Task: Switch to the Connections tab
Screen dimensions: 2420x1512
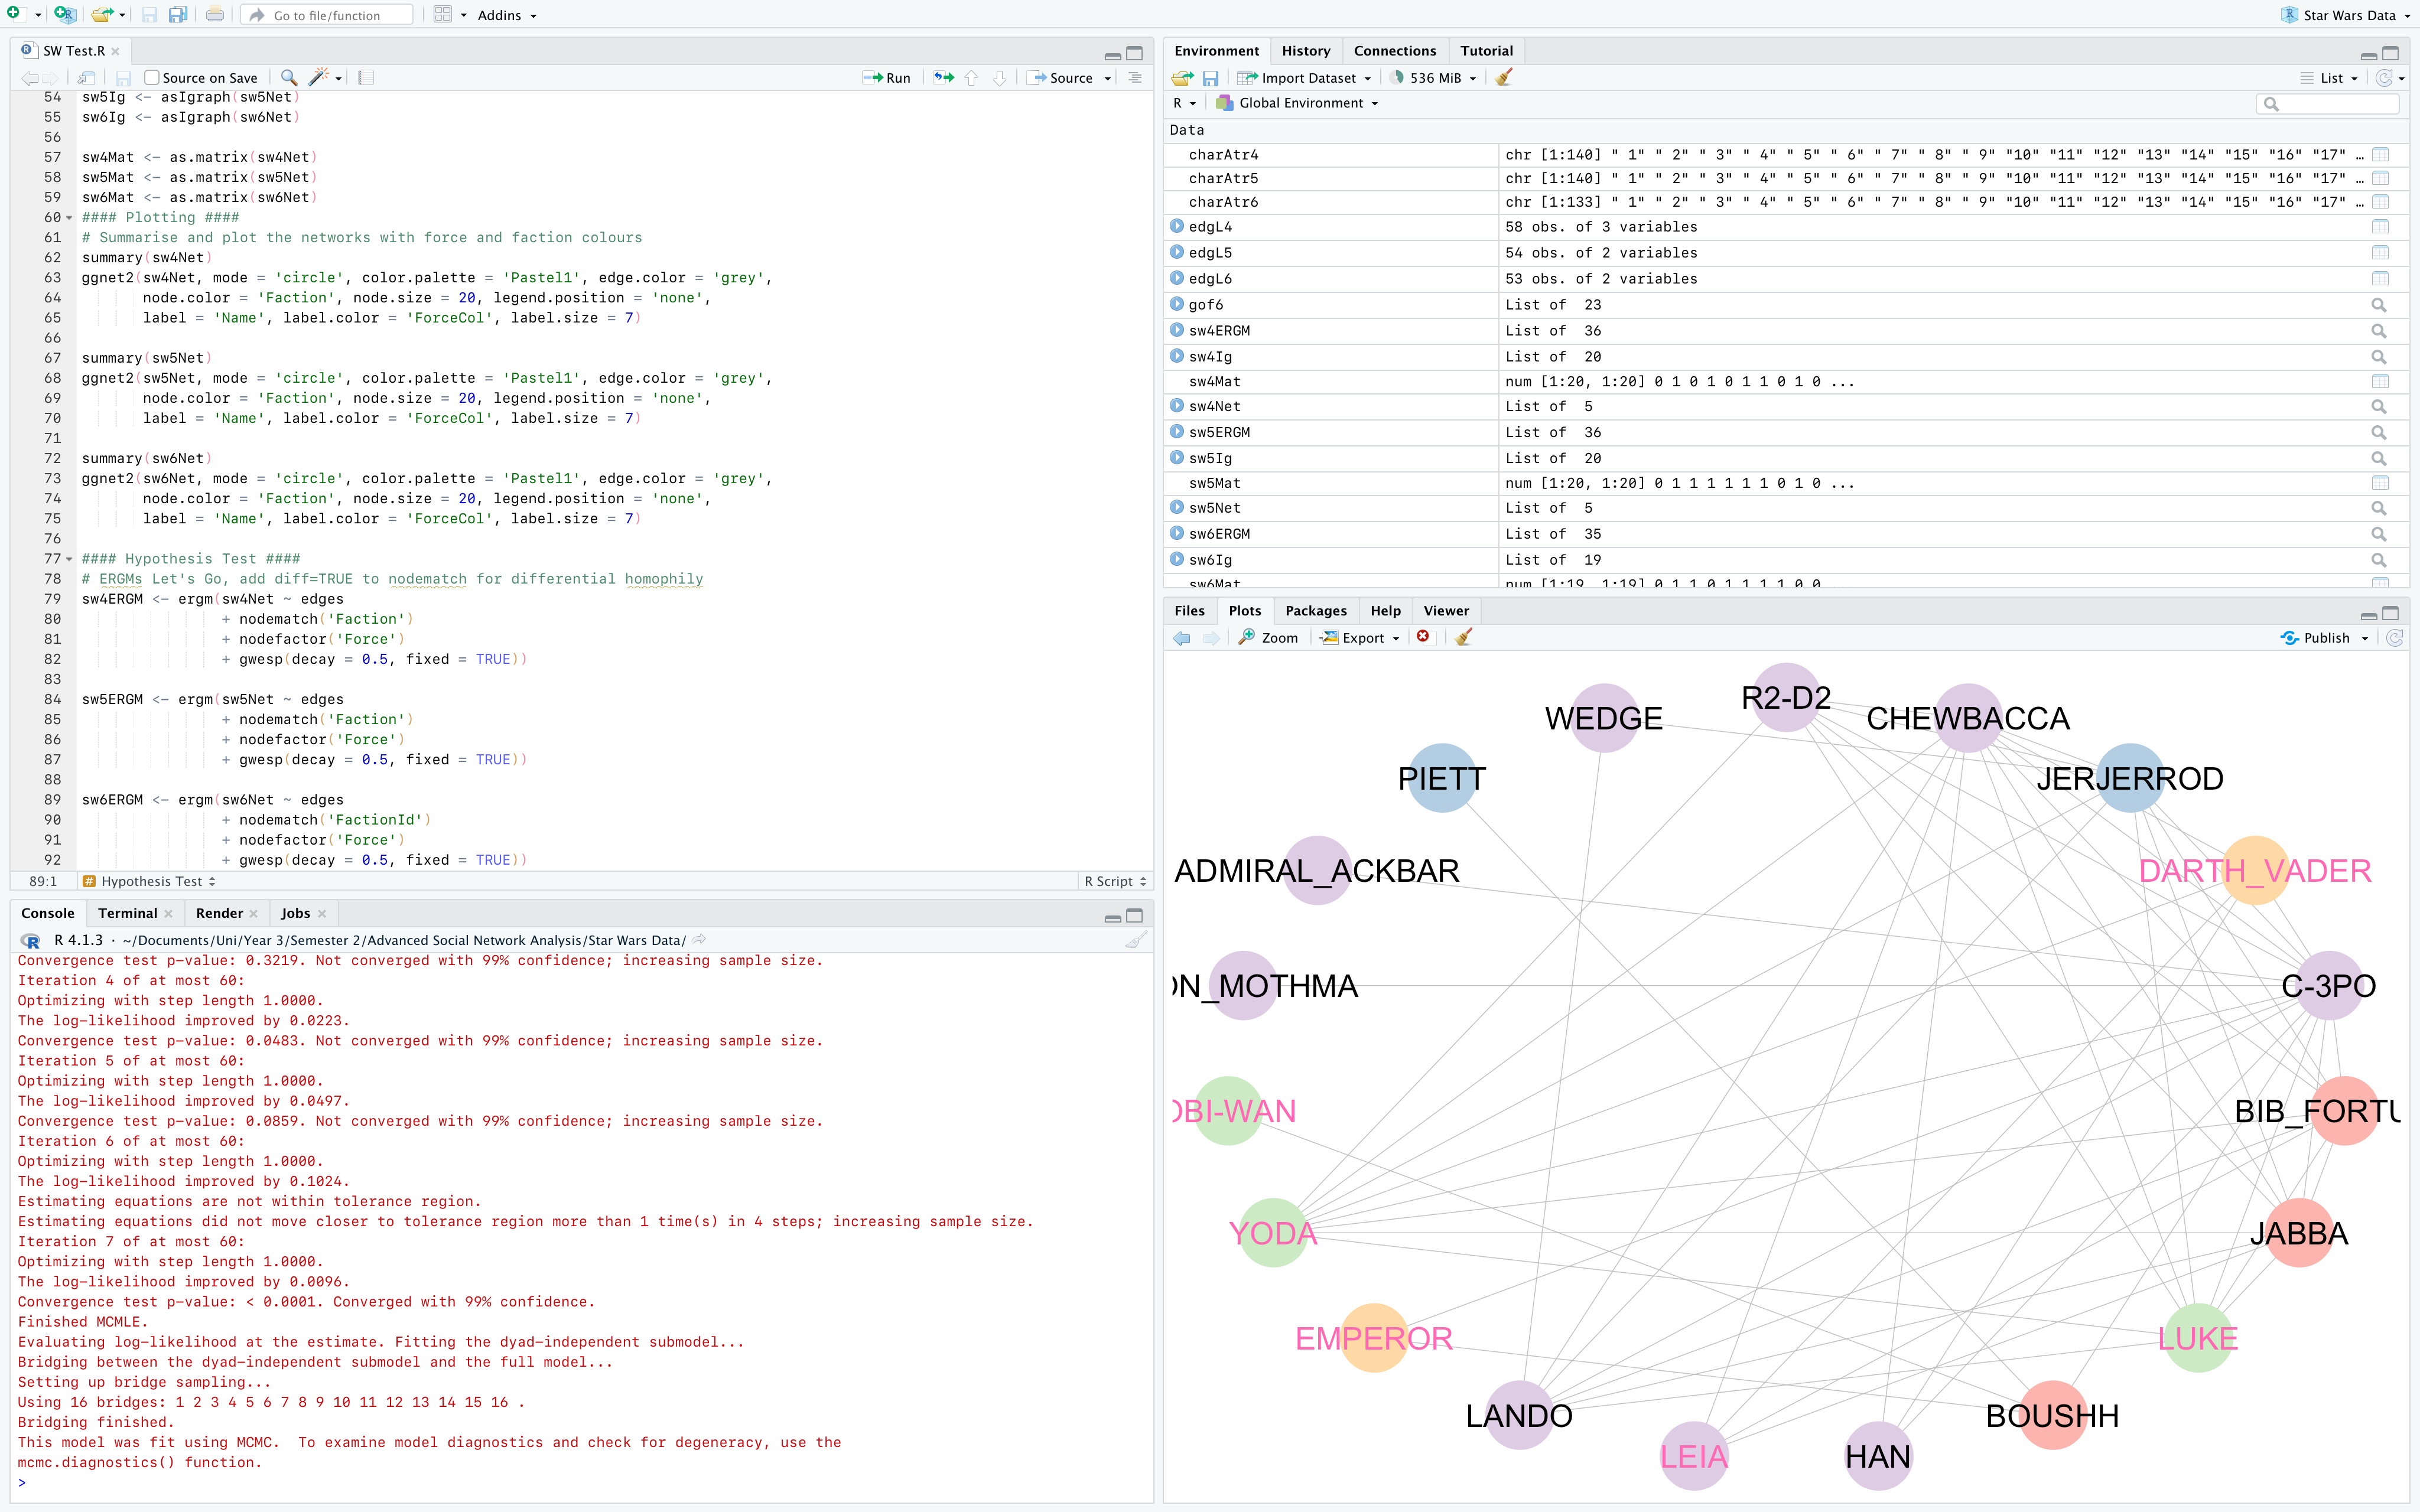Action: tap(1395, 51)
